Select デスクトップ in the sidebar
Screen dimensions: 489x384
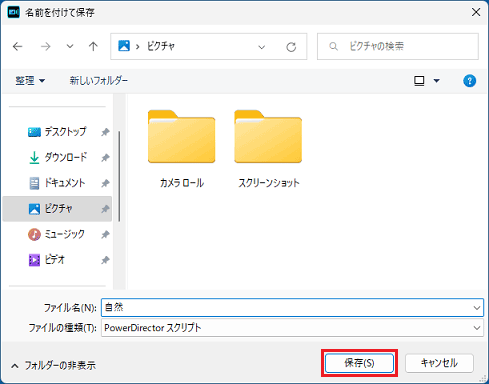coord(57,132)
